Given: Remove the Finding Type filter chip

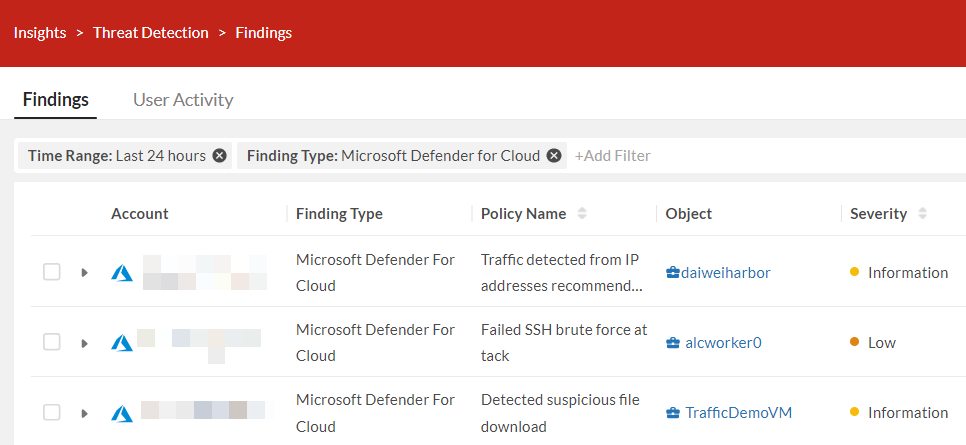Looking at the screenshot, I should click(554, 156).
